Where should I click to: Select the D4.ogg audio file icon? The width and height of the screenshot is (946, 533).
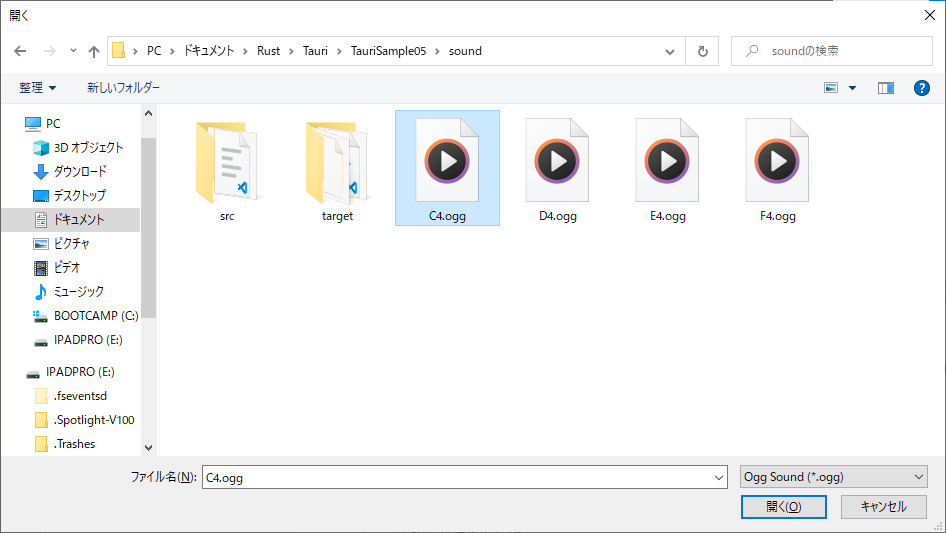pos(557,161)
